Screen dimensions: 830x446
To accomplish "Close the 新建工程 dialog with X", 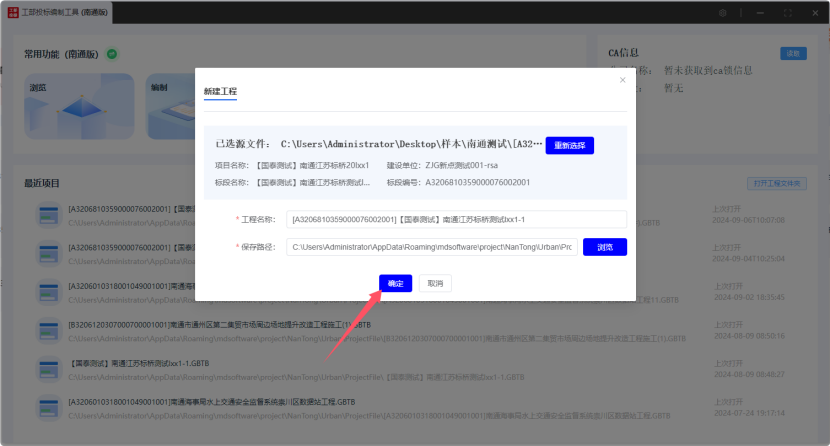I will (x=622, y=80).
